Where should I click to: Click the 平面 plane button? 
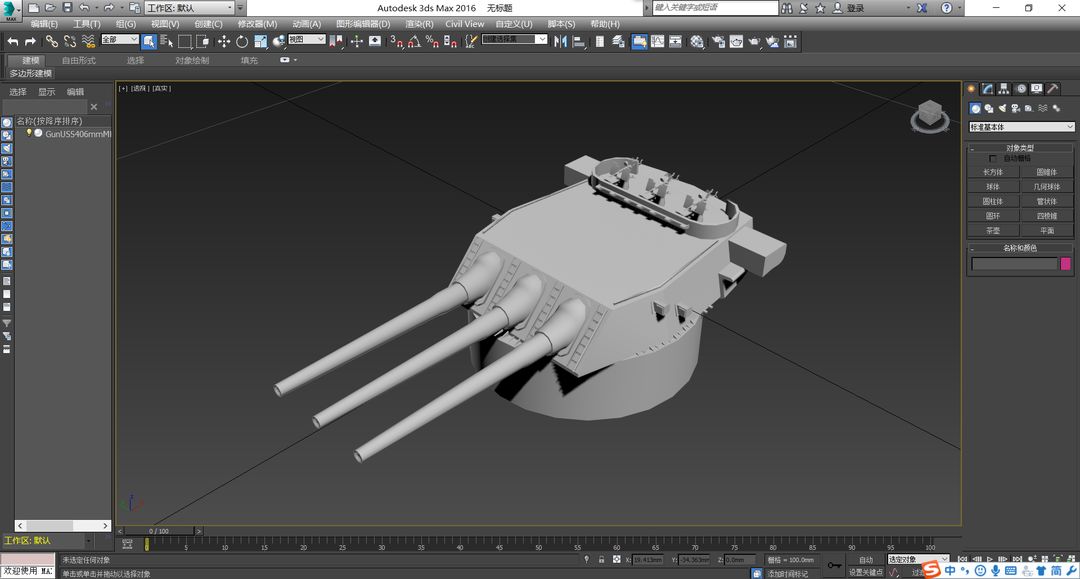point(1047,231)
